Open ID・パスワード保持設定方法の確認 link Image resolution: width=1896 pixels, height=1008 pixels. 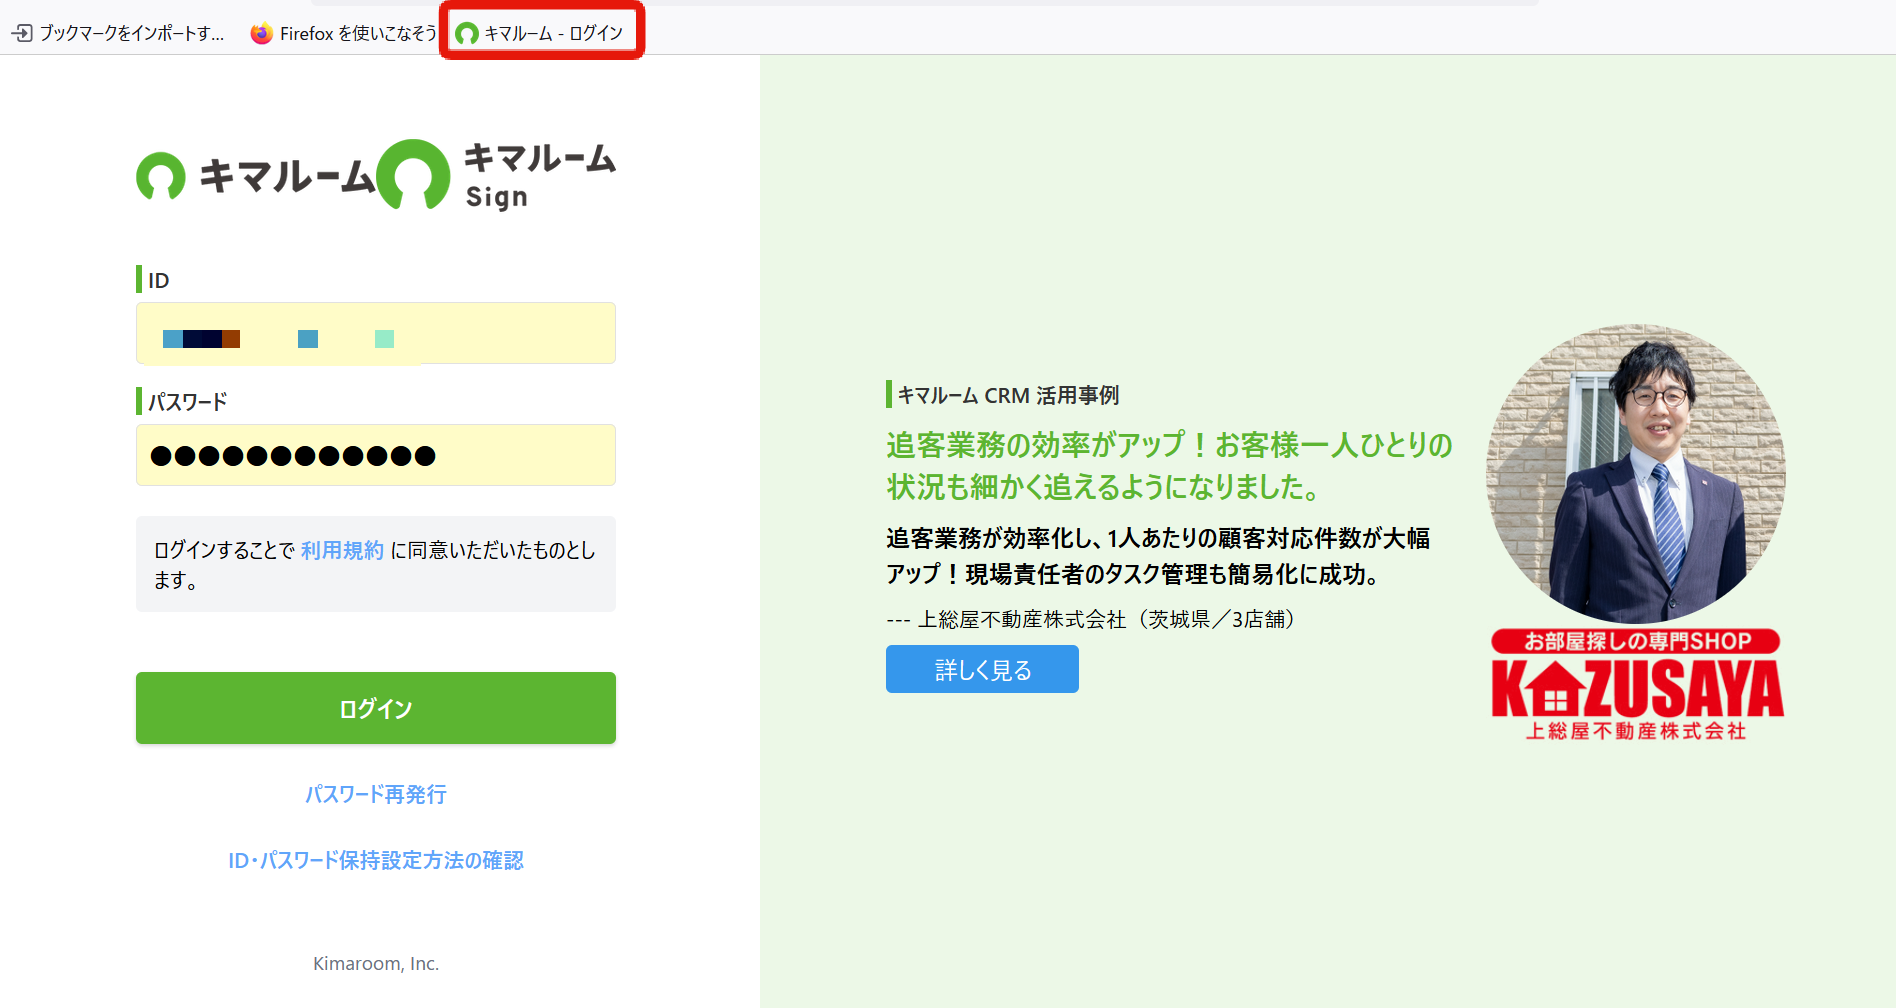[376, 860]
